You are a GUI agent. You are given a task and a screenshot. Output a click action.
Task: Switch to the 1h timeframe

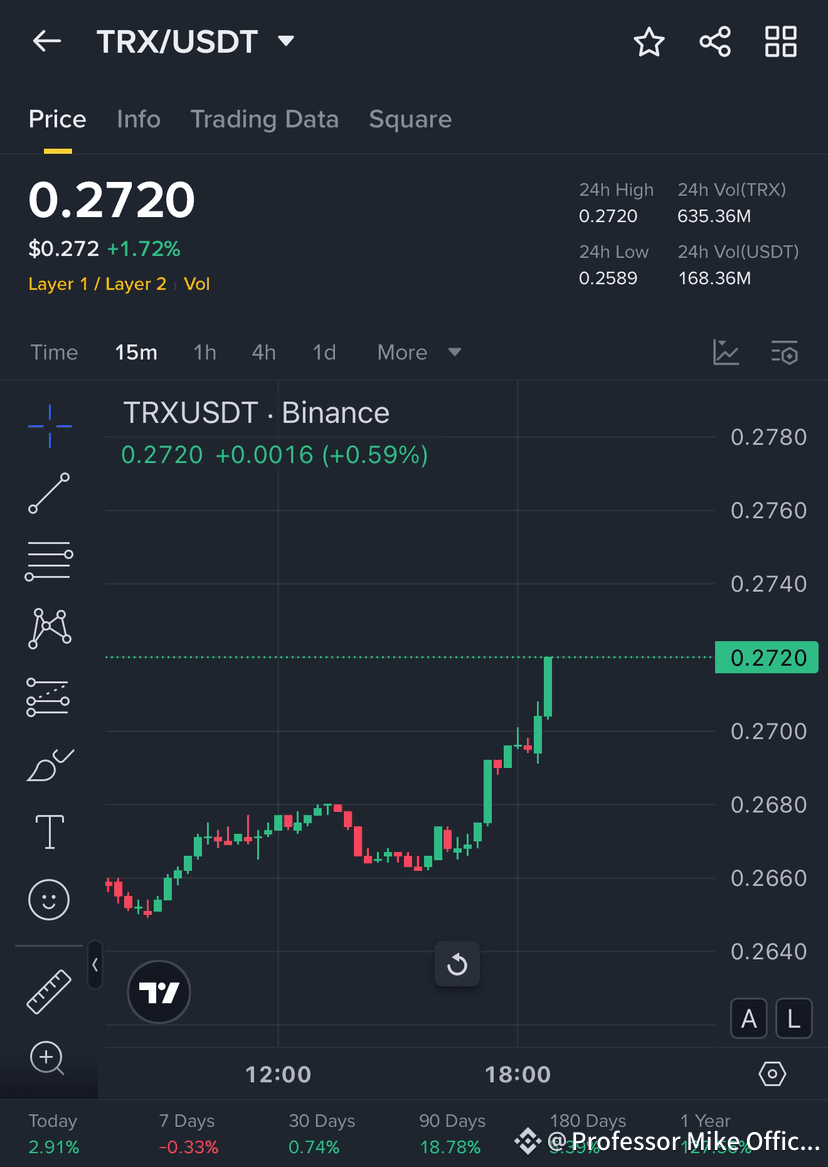(205, 352)
